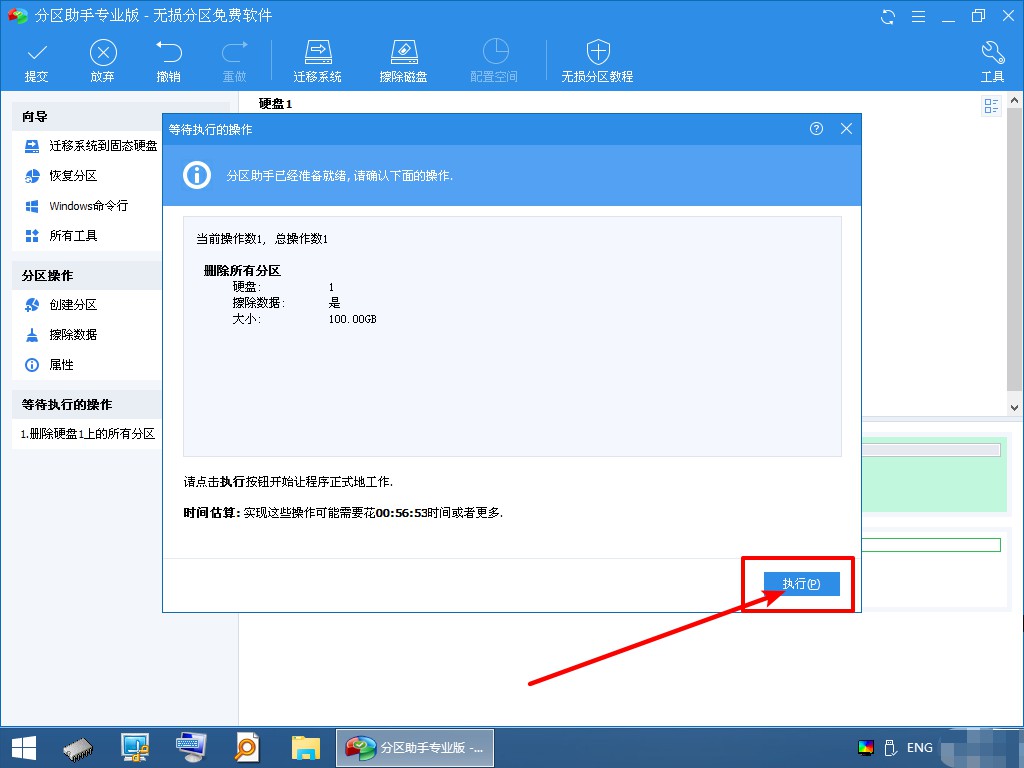1024x768 pixels.
Task: Open the 迁移系统 migrate system tool
Action: coord(317,61)
